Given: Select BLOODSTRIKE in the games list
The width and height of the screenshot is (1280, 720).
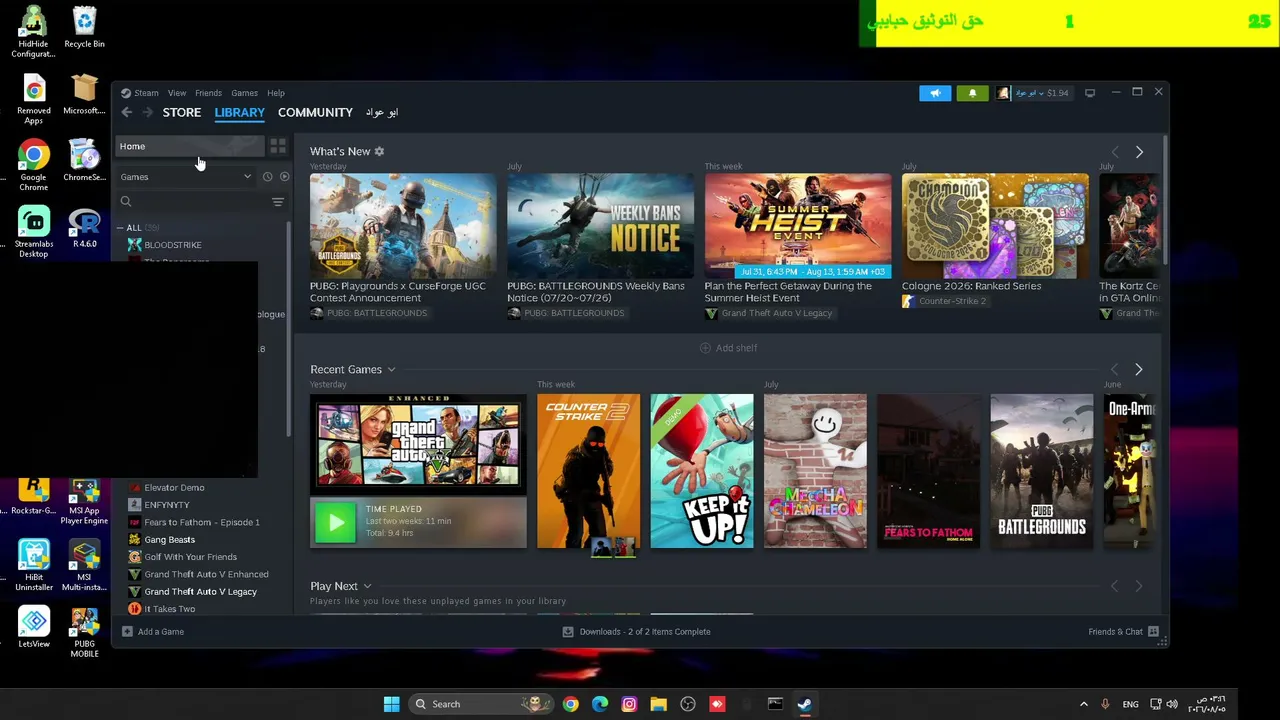Looking at the screenshot, I should point(172,245).
